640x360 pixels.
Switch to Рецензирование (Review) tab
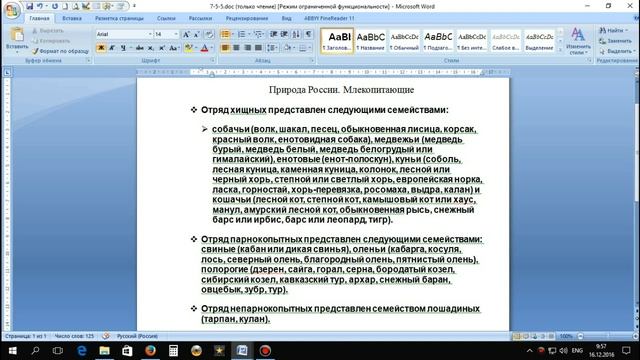[x=247, y=18]
